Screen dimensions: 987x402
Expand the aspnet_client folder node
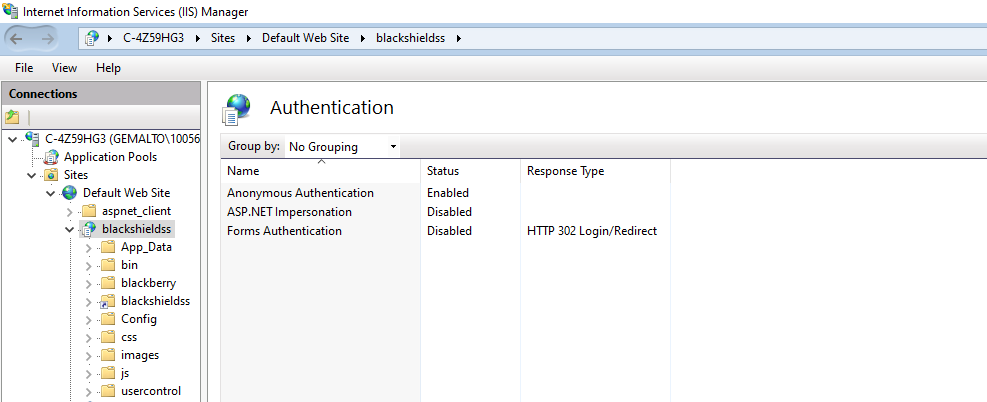(70, 211)
